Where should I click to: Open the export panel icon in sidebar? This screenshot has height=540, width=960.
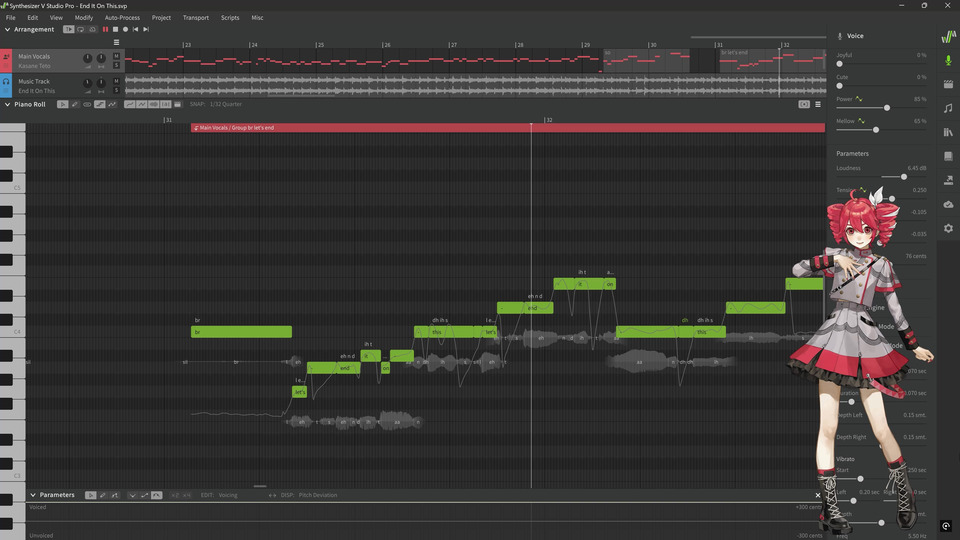coord(948,180)
